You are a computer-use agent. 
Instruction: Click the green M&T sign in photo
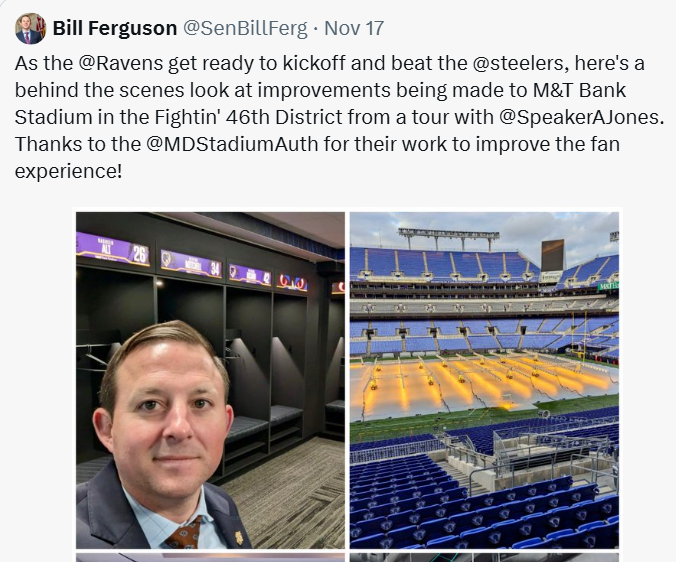(x=608, y=285)
